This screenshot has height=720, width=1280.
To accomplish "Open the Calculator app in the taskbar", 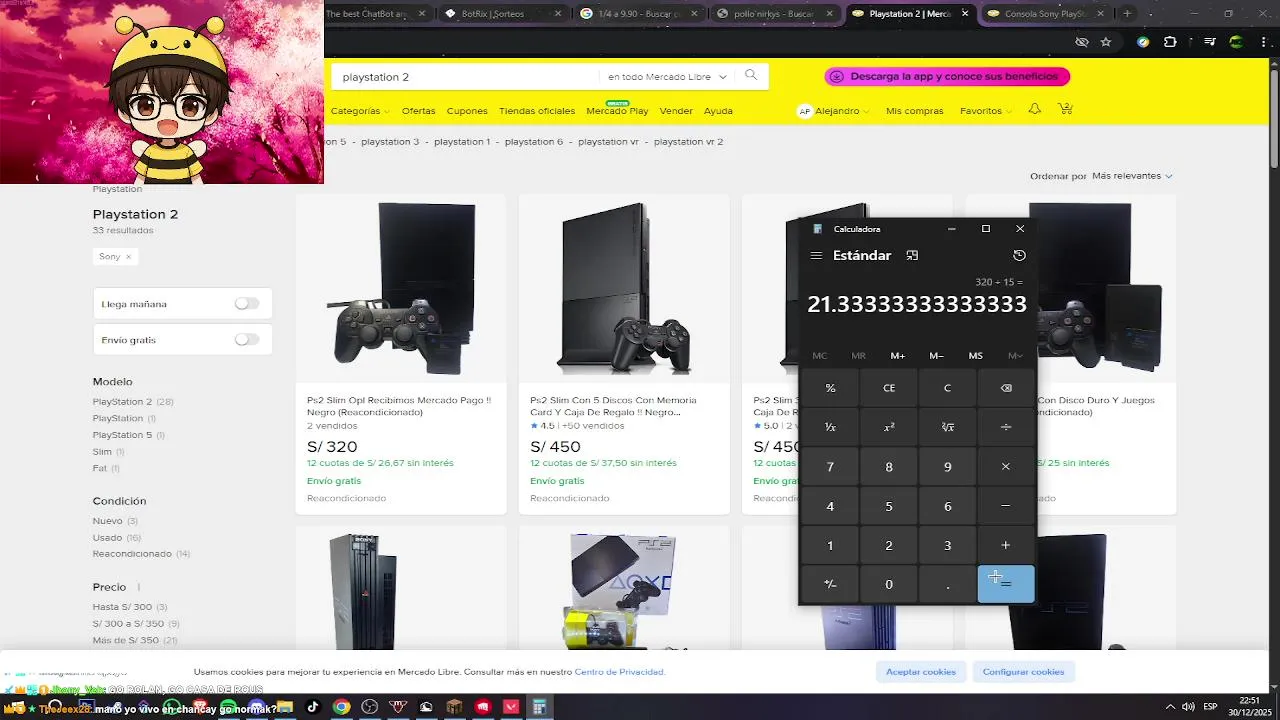I will (539, 707).
